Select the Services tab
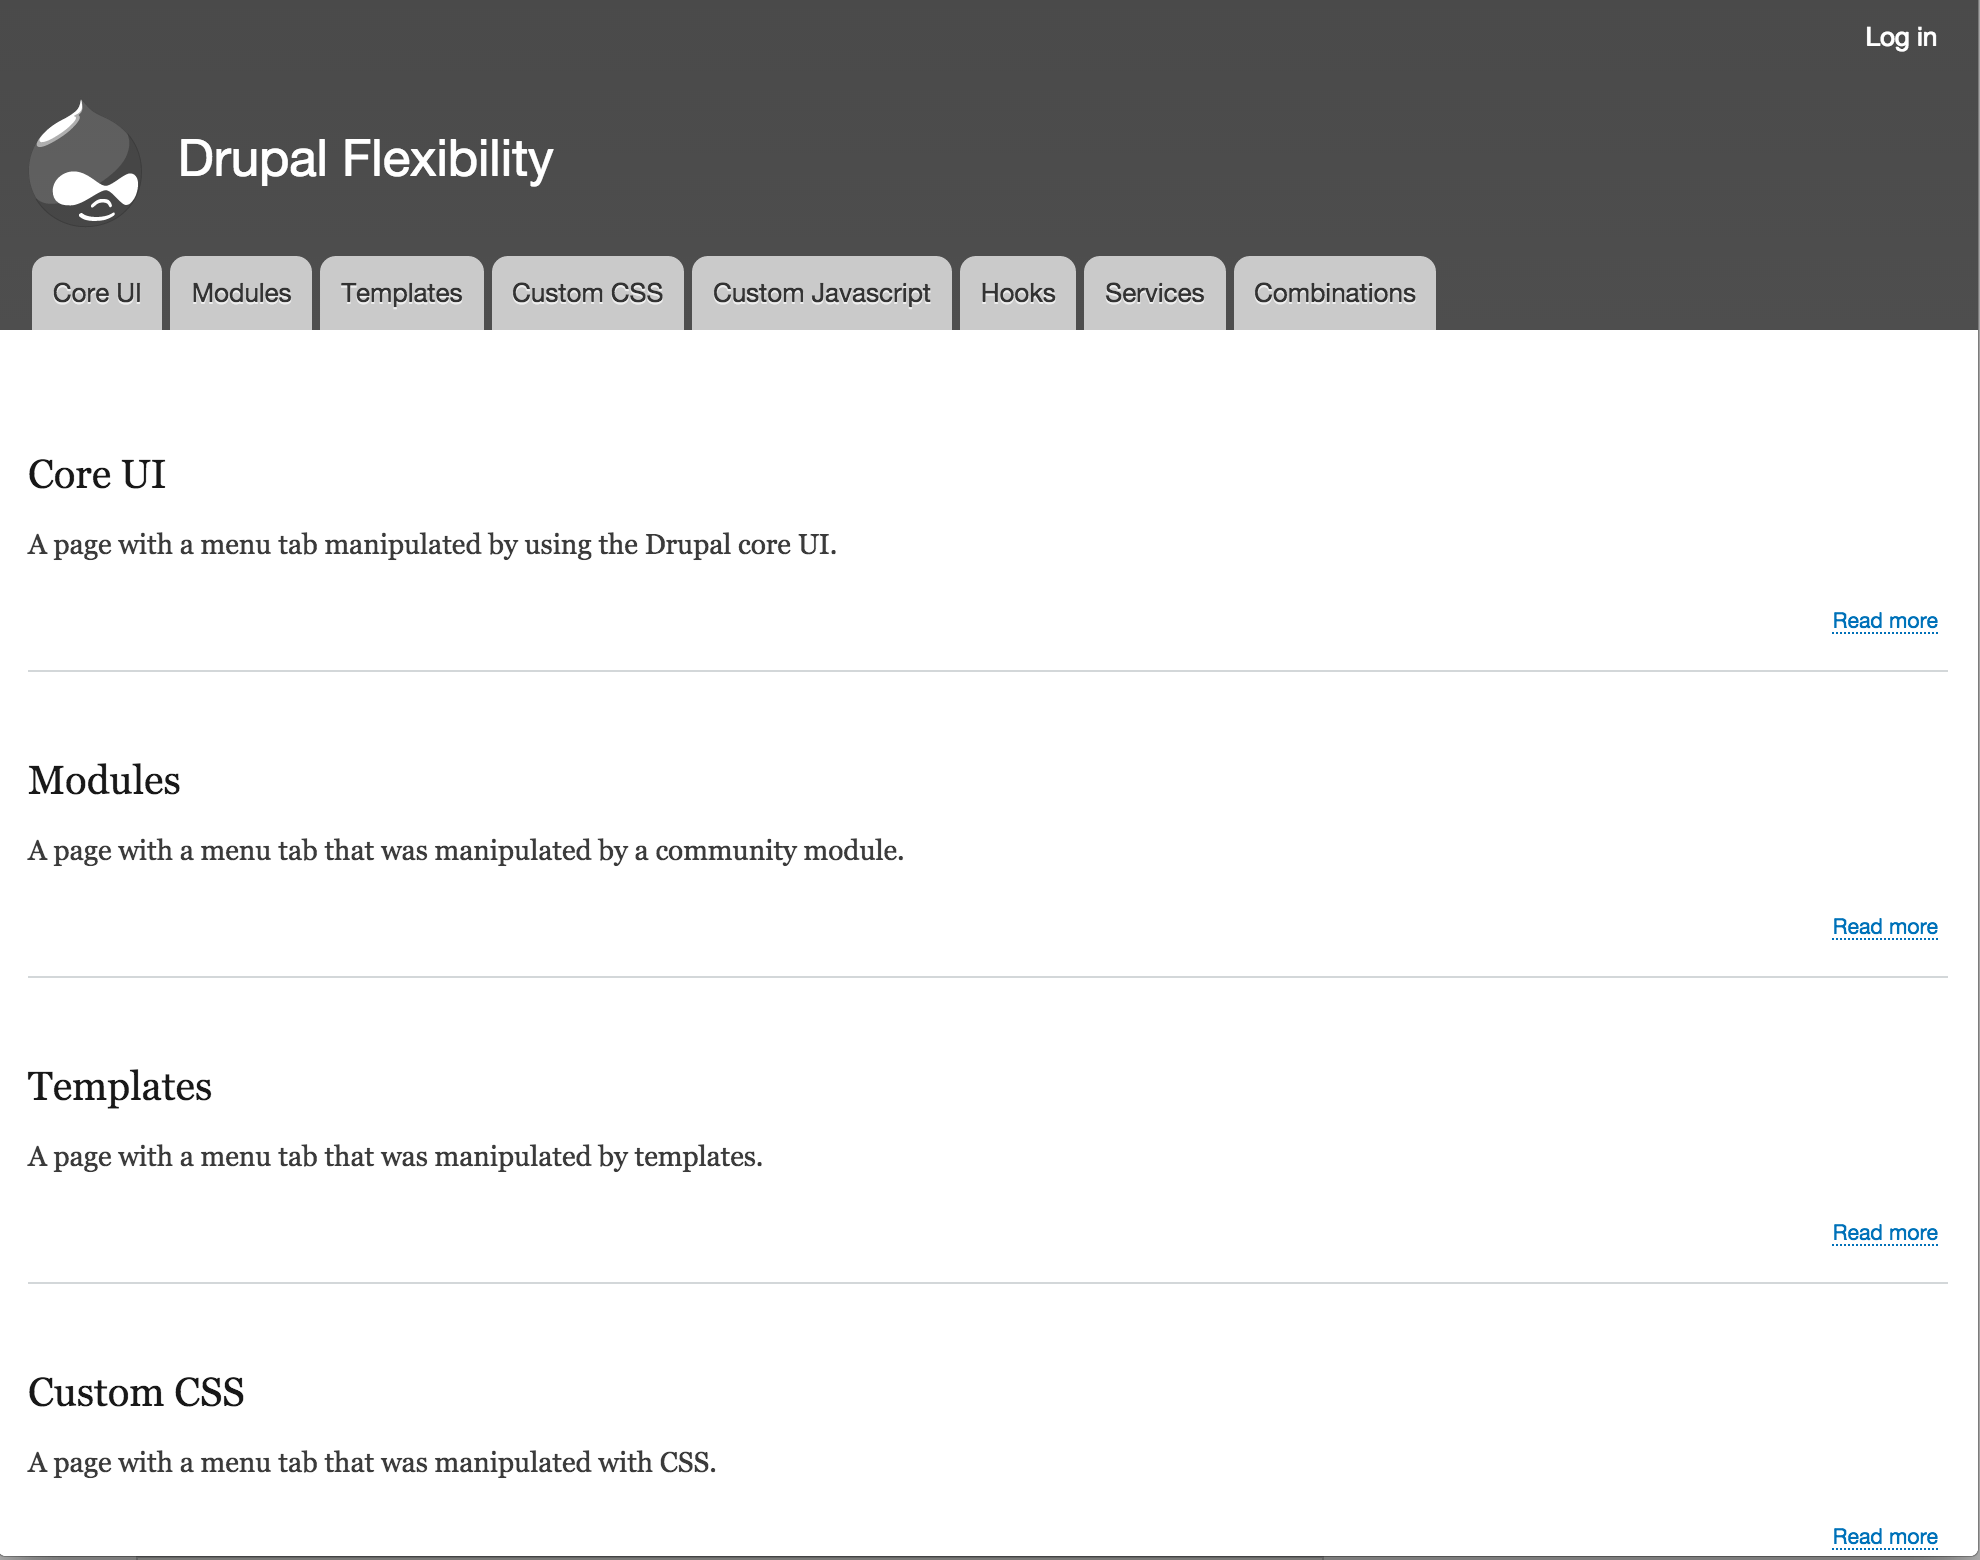1980x1560 pixels. pyautogui.click(x=1153, y=293)
